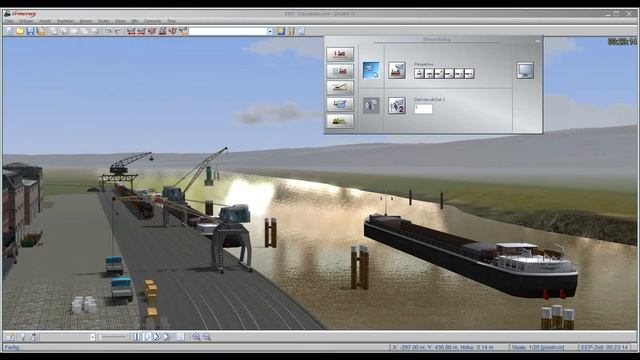Viewport: 640px width, 360px height.
Task: Zoom out with the minus magnifier icon
Action: click(207, 337)
